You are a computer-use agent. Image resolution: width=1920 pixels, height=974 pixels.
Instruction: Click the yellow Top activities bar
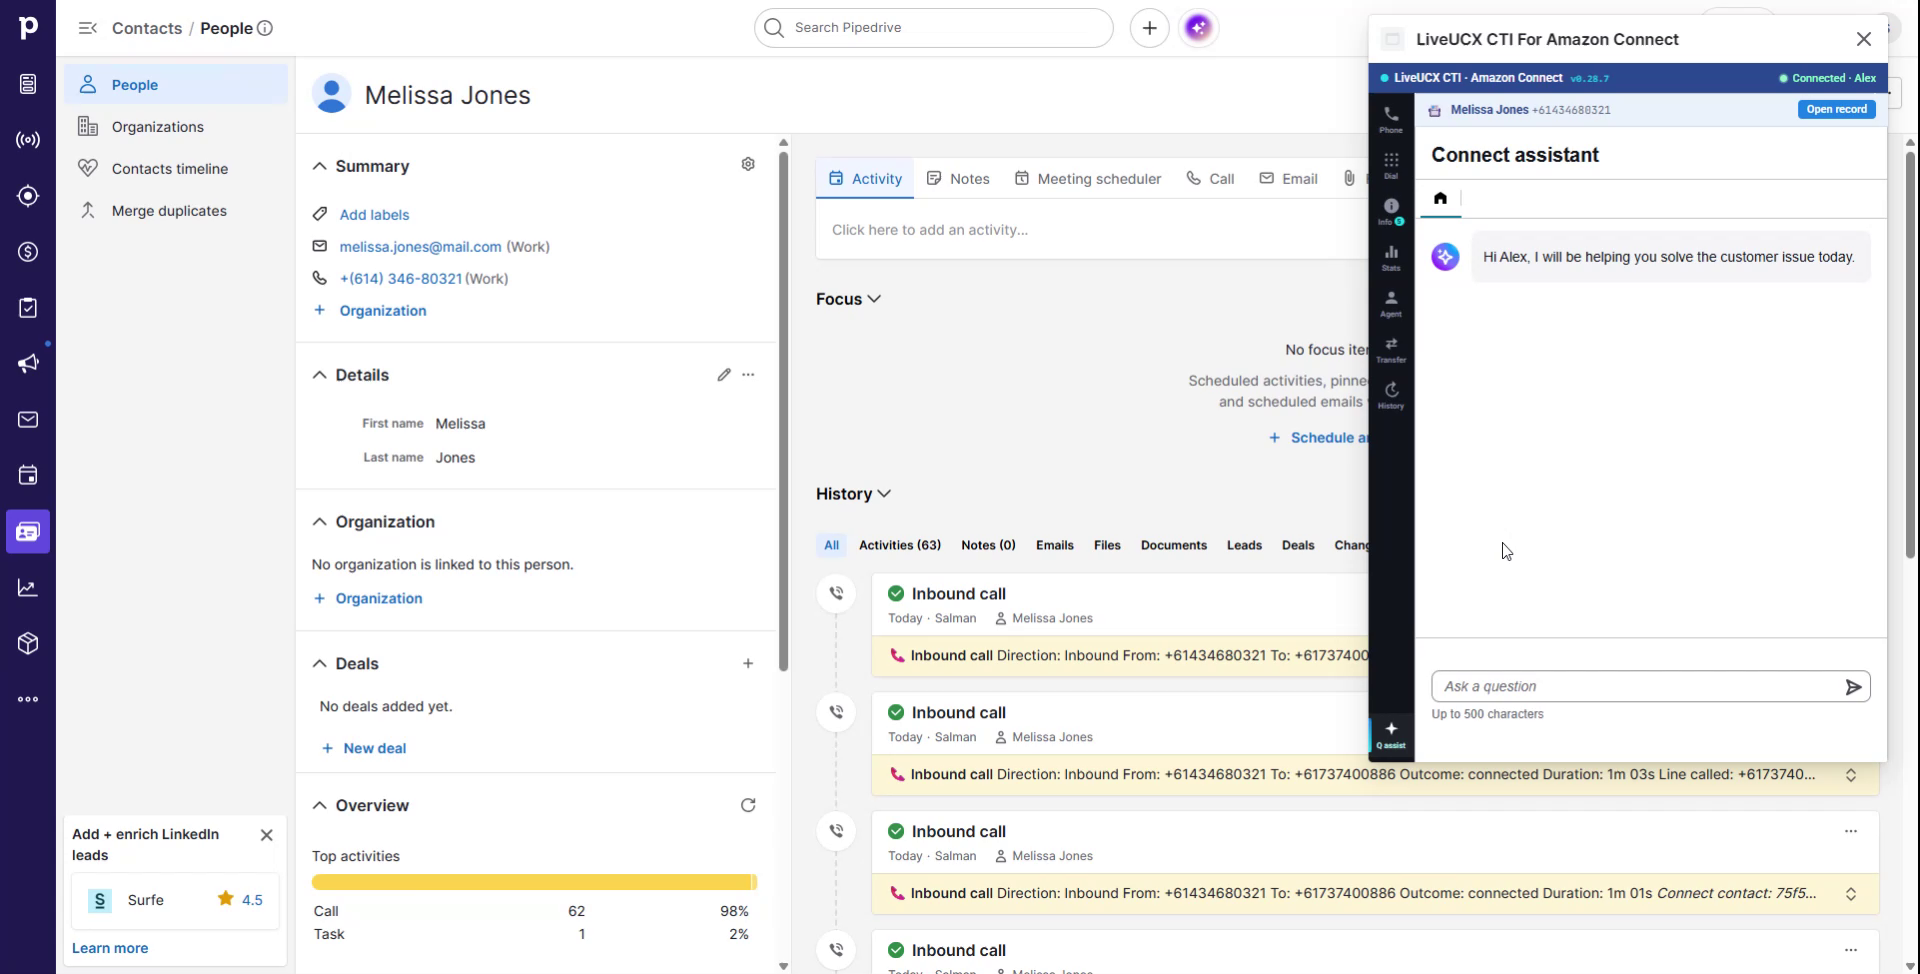point(535,882)
